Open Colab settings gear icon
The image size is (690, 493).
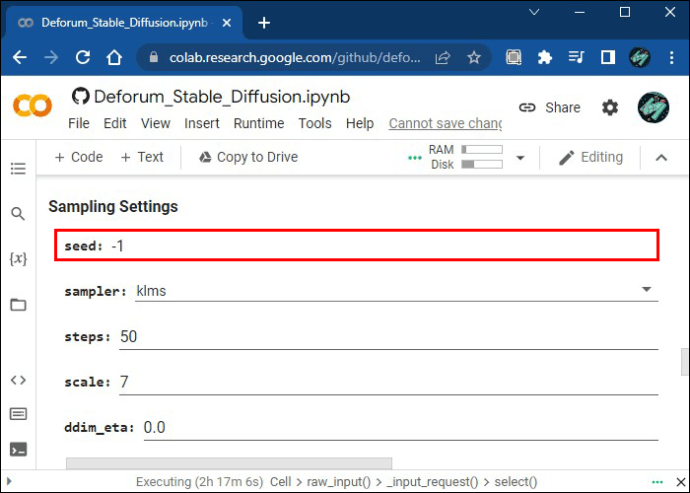click(x=610, y=107)
